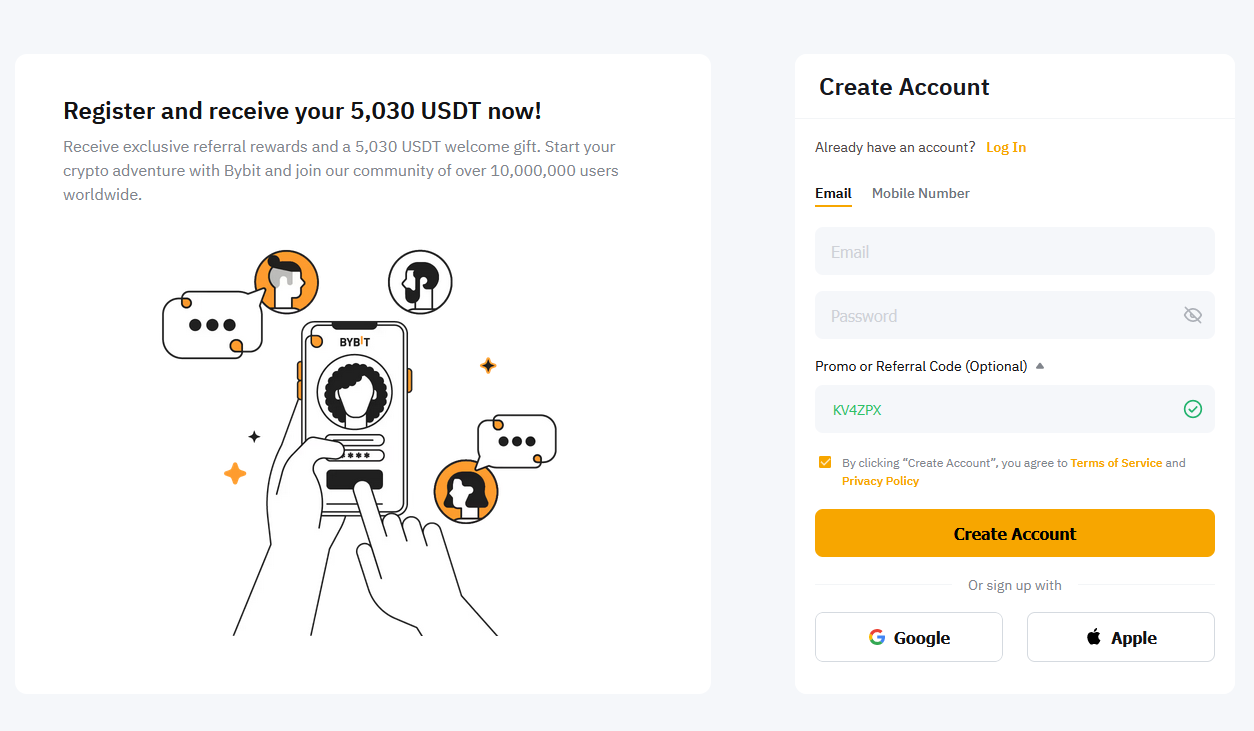Focus the Password input field
This screenshot has width=1254, height=731.
pos(995,316)
